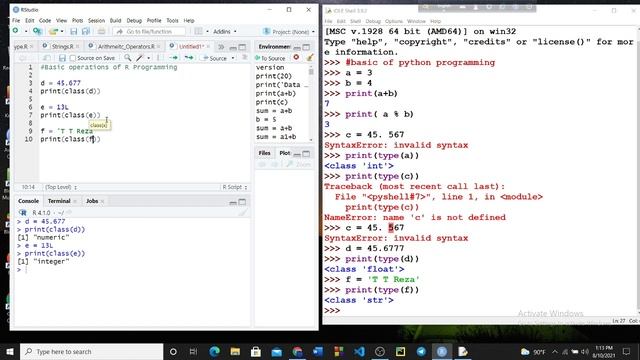The height and width of the screenshot is (360, 640).
Task: Click the Save All icon in RStudio toolbar
Action: (86, 31)
